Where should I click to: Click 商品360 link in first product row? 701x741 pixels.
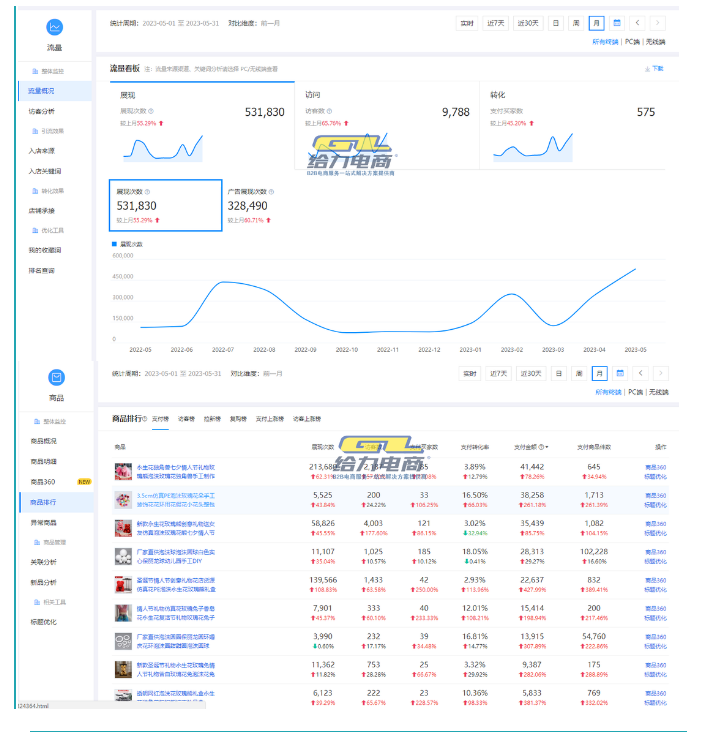tap(655, 466)
